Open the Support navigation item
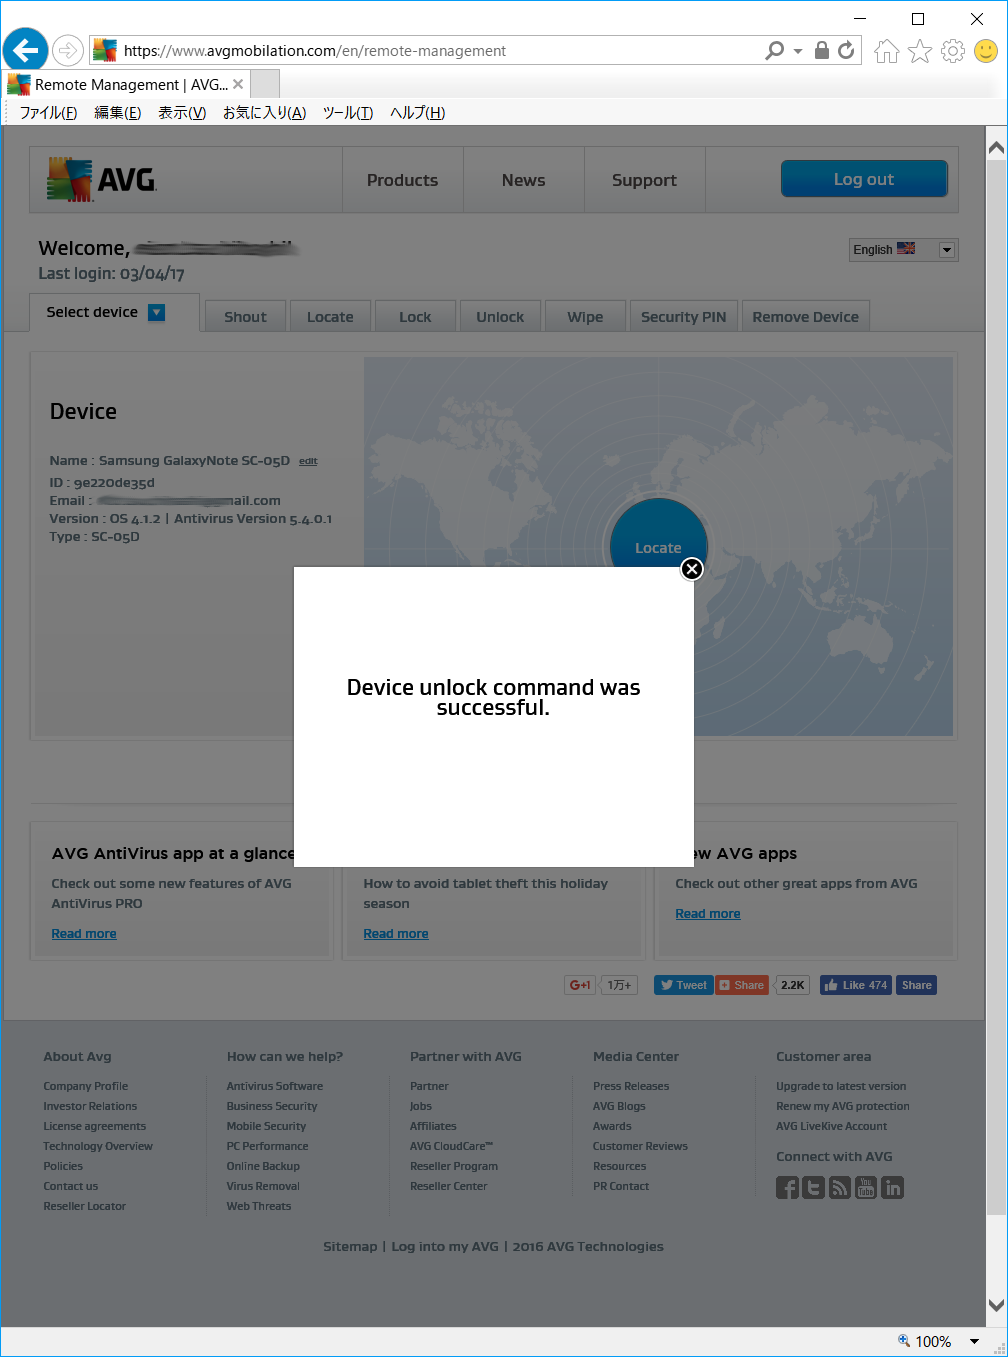The width and height of the screenshot is (1008, 1357). (x=644, y=180)
